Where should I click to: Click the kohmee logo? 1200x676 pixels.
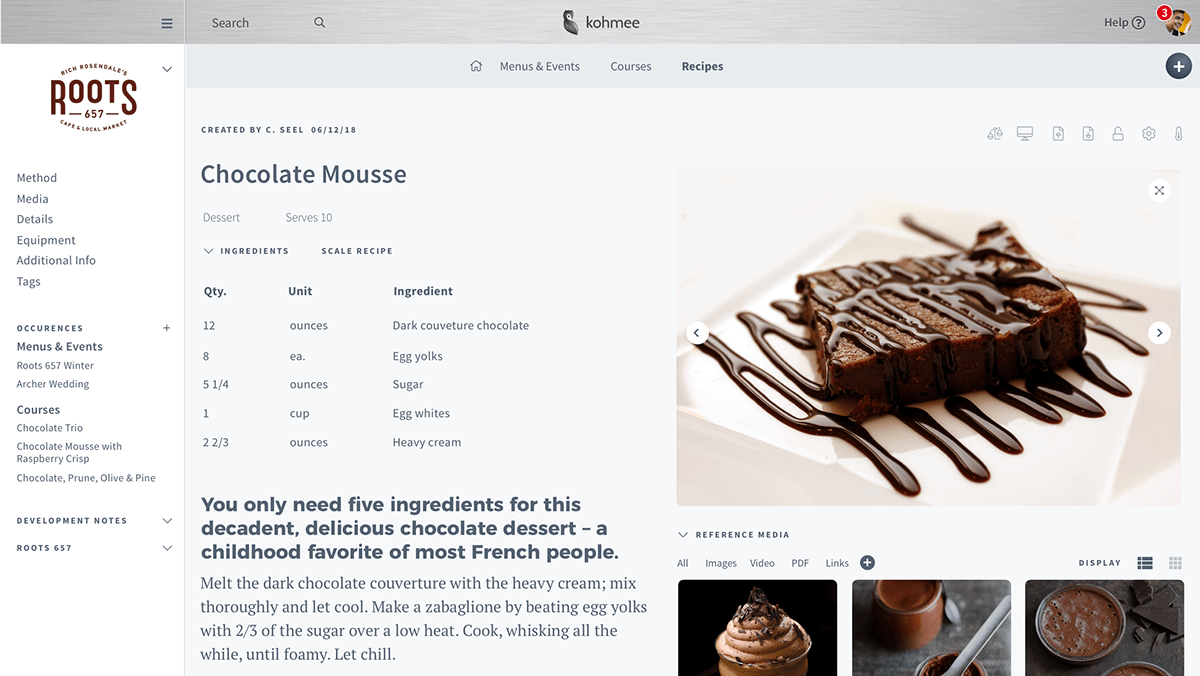coord(601,22)
